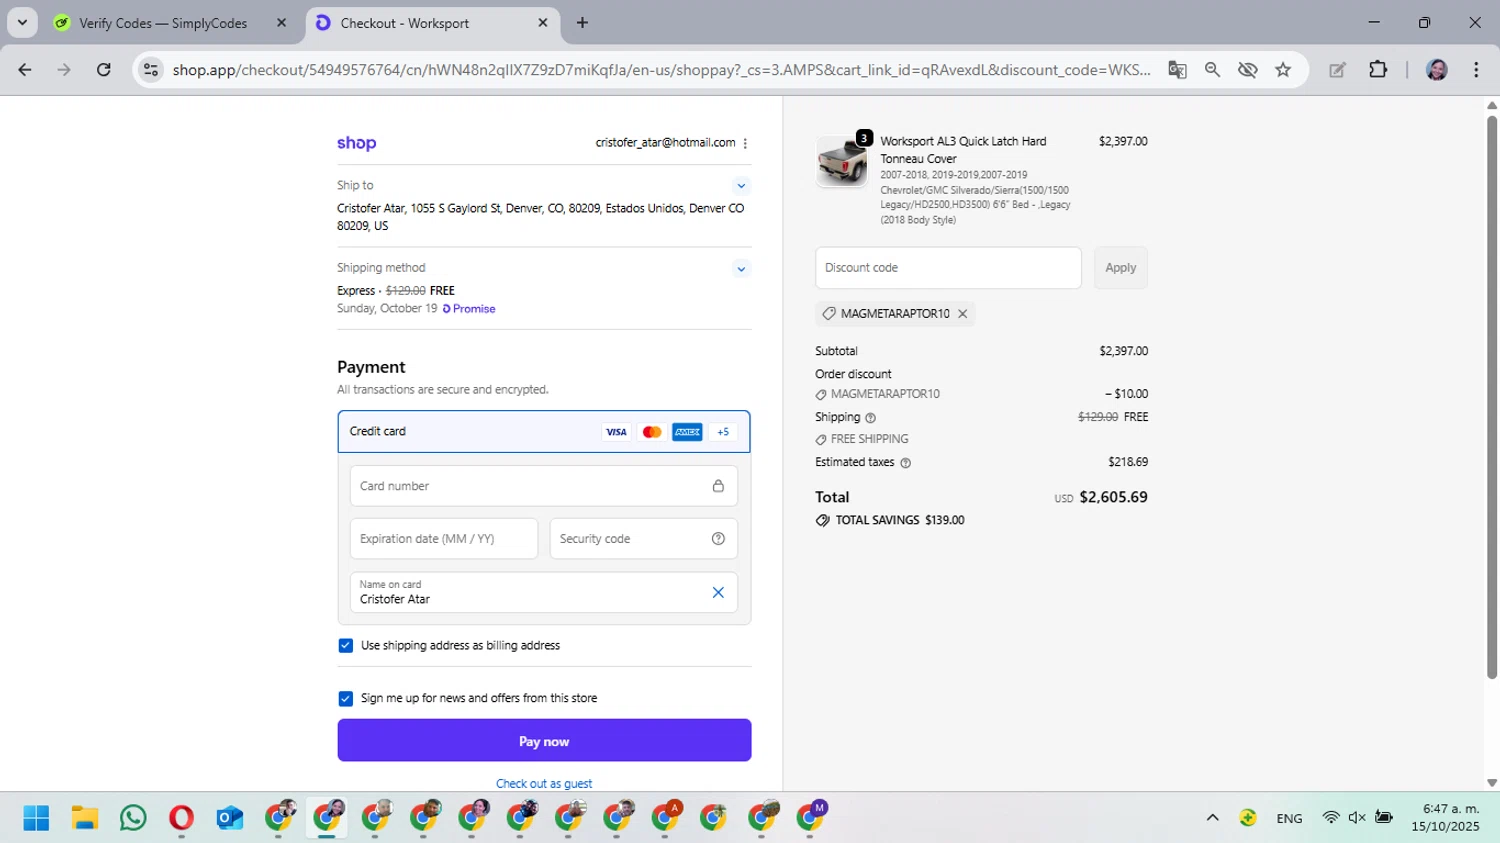This screenshot has height=843, width=1500.
Task: Toggle Use shipping address as billing address
Action: (346, 646)
